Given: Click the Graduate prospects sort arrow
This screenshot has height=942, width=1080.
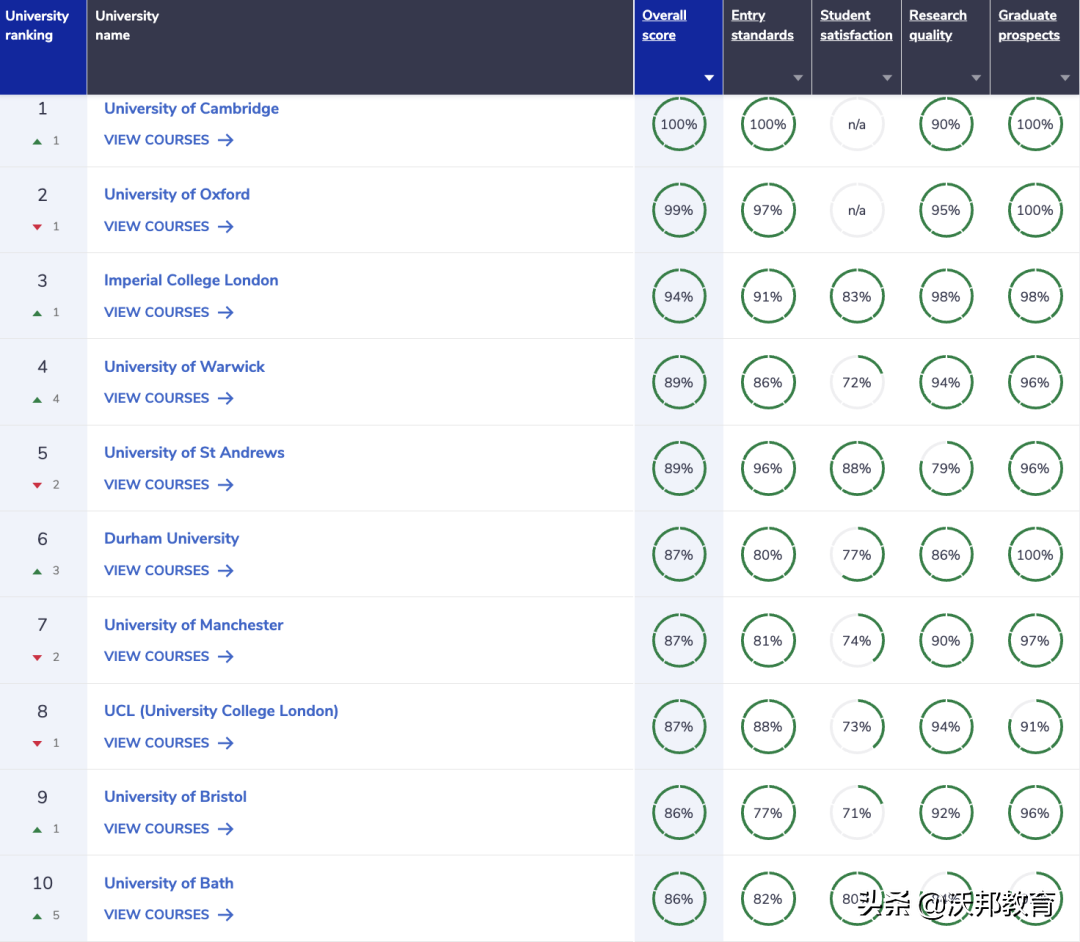Looking at the screenshot, I should point(1065,78).
